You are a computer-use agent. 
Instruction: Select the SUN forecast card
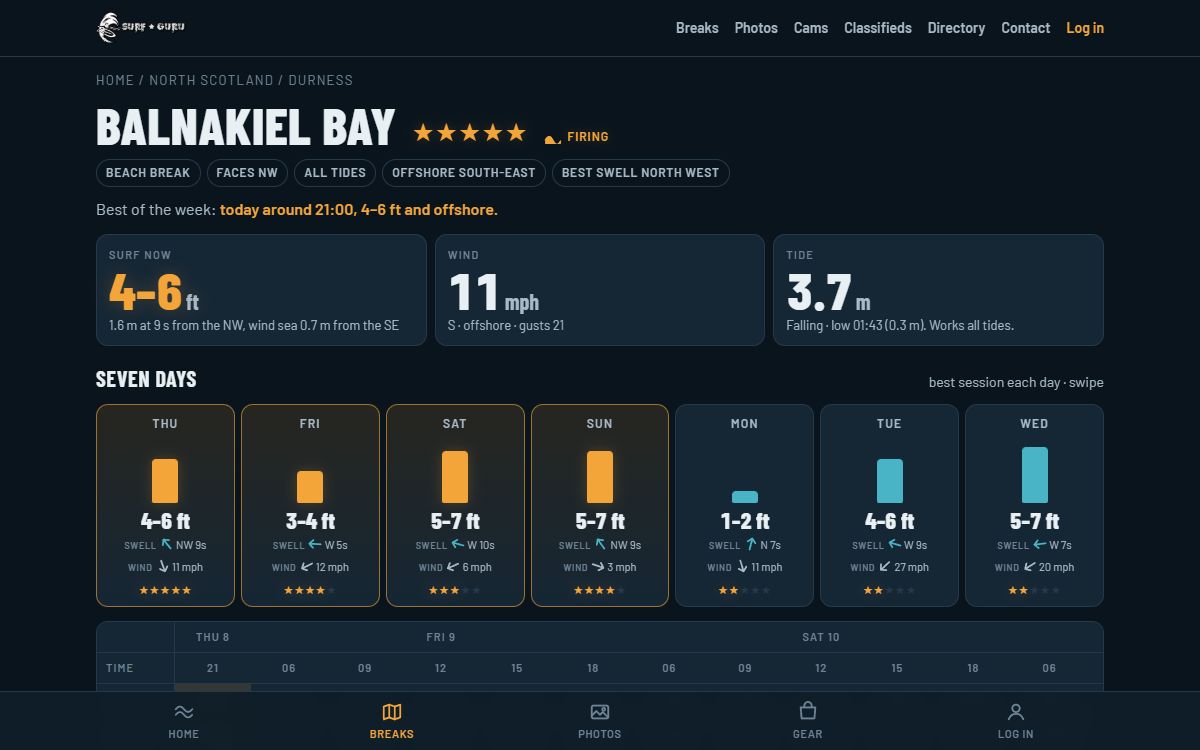pos(600,505)
